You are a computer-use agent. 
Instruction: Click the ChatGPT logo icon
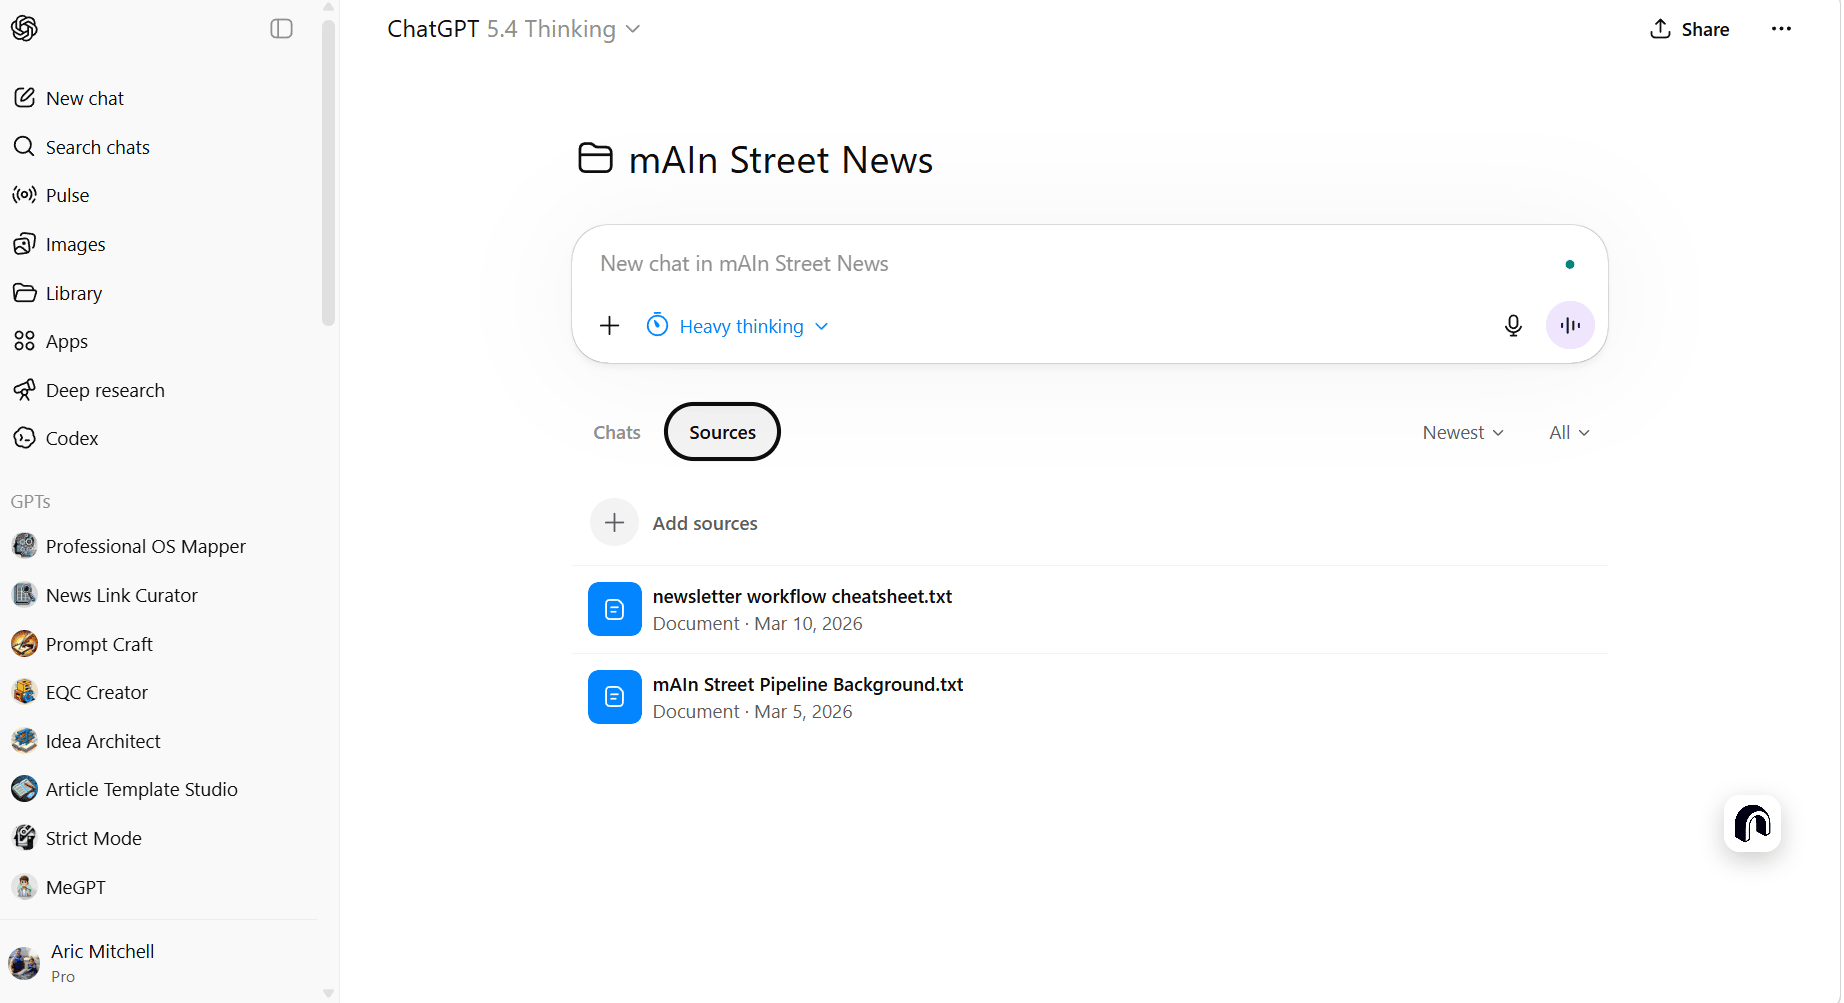(x=25, y=29)
